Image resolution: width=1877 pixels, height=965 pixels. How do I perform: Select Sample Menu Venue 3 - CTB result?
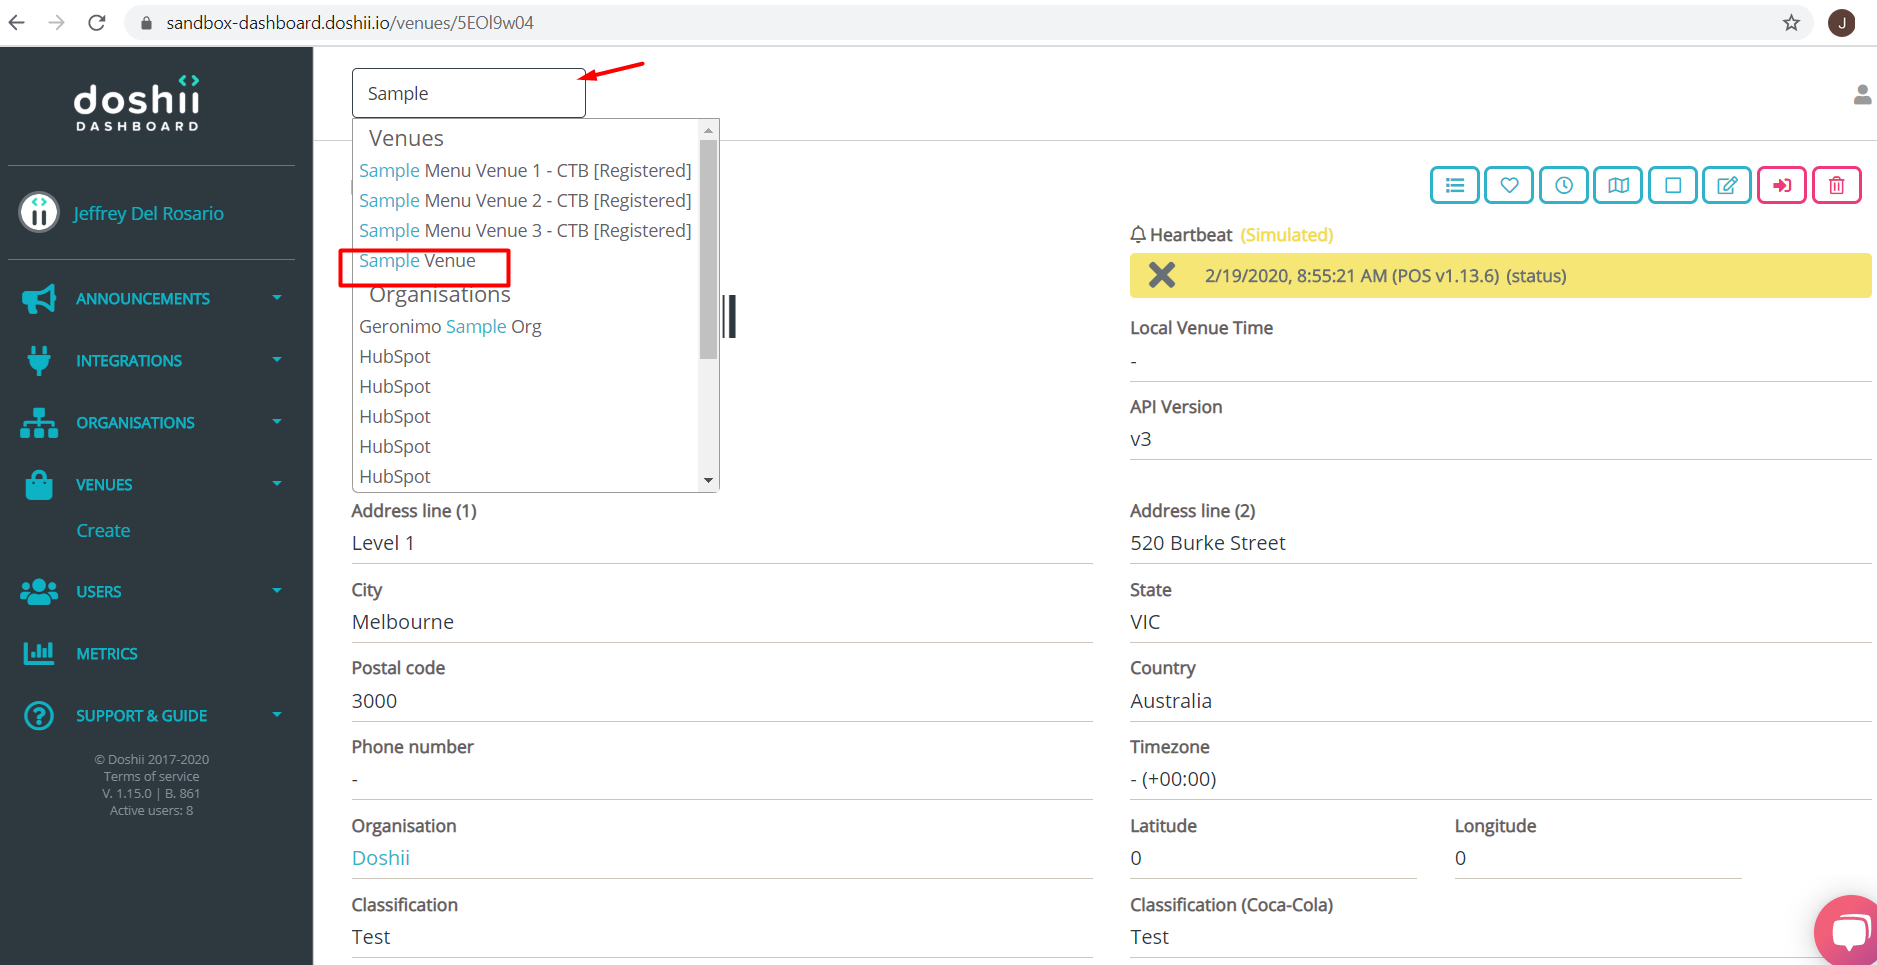[x=525, y=231]
